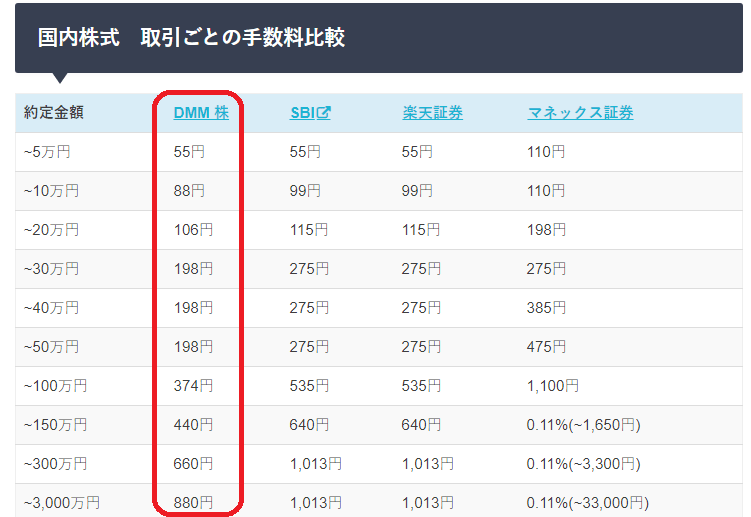Click the heading 国内株式 取引ごとの手数料比較
Viewport: 751px width, 517px height.
[x=191, y=37]
